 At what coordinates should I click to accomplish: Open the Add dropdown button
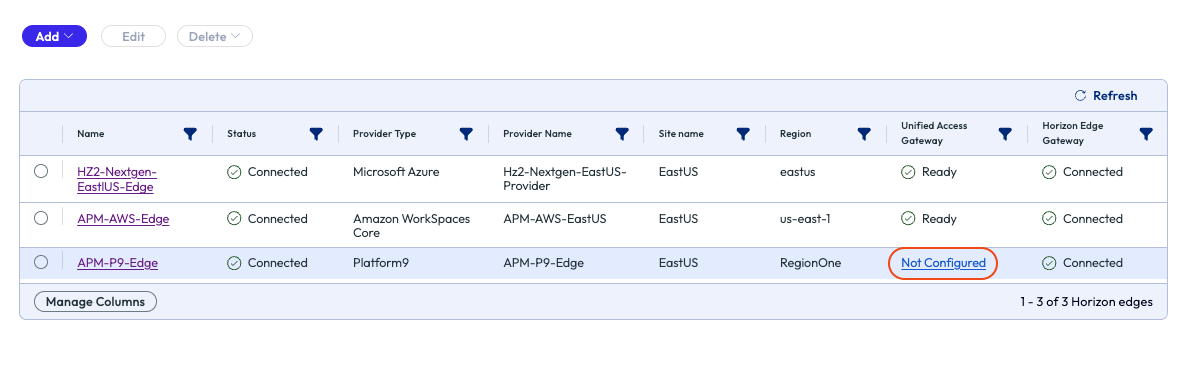pyautogui.click(x=54, y=36)
